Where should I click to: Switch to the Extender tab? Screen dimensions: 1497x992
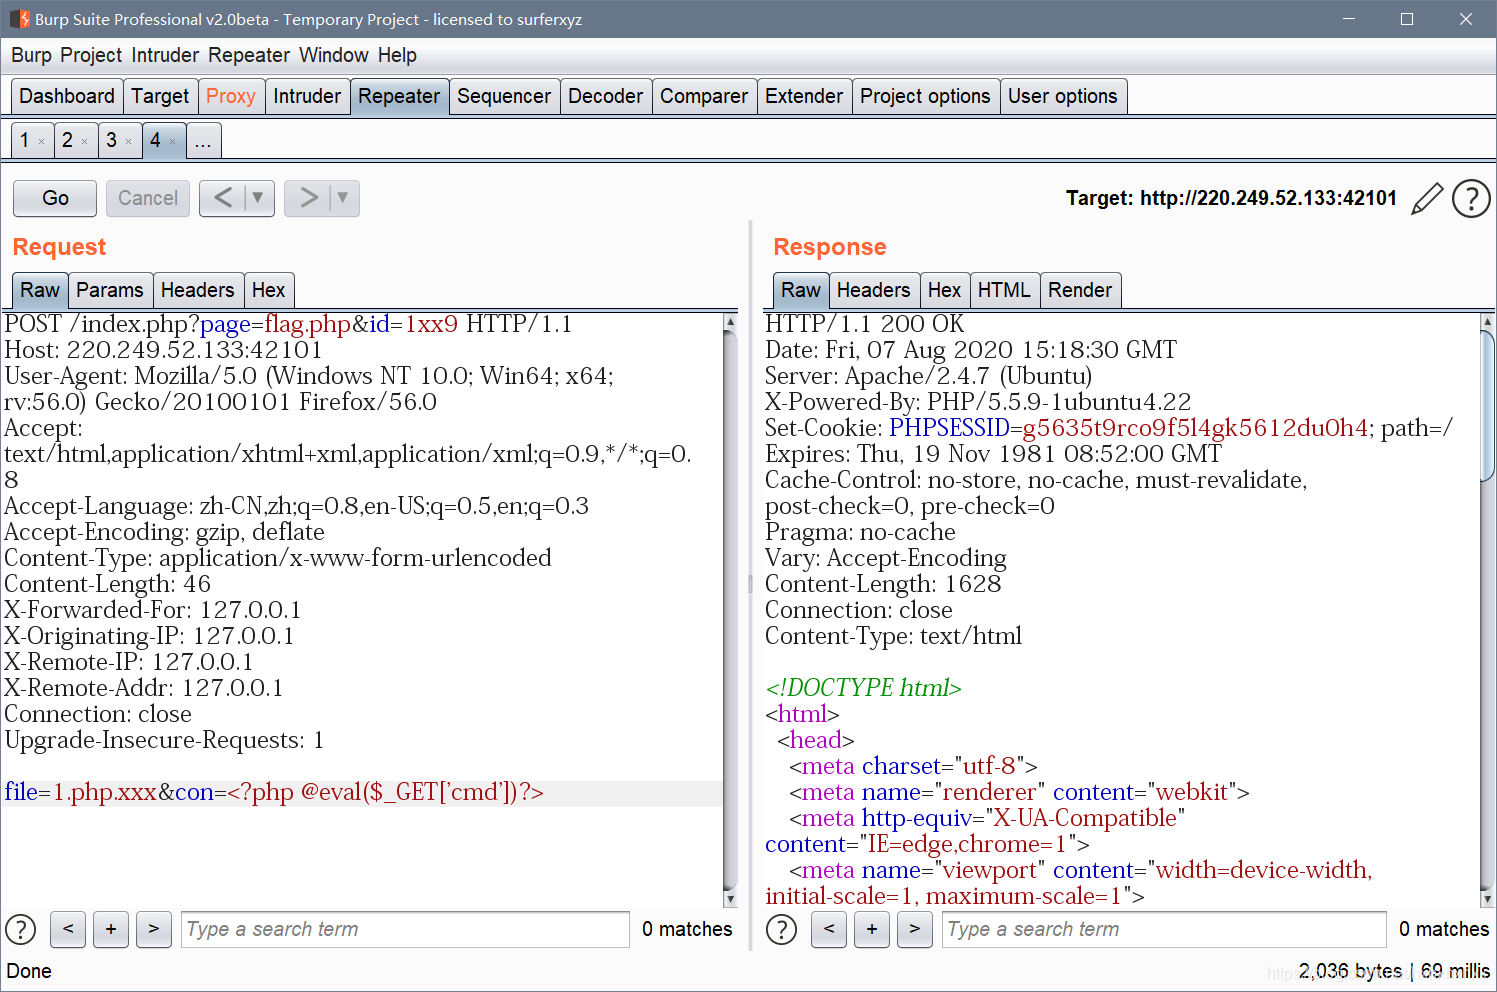(804, 96)
